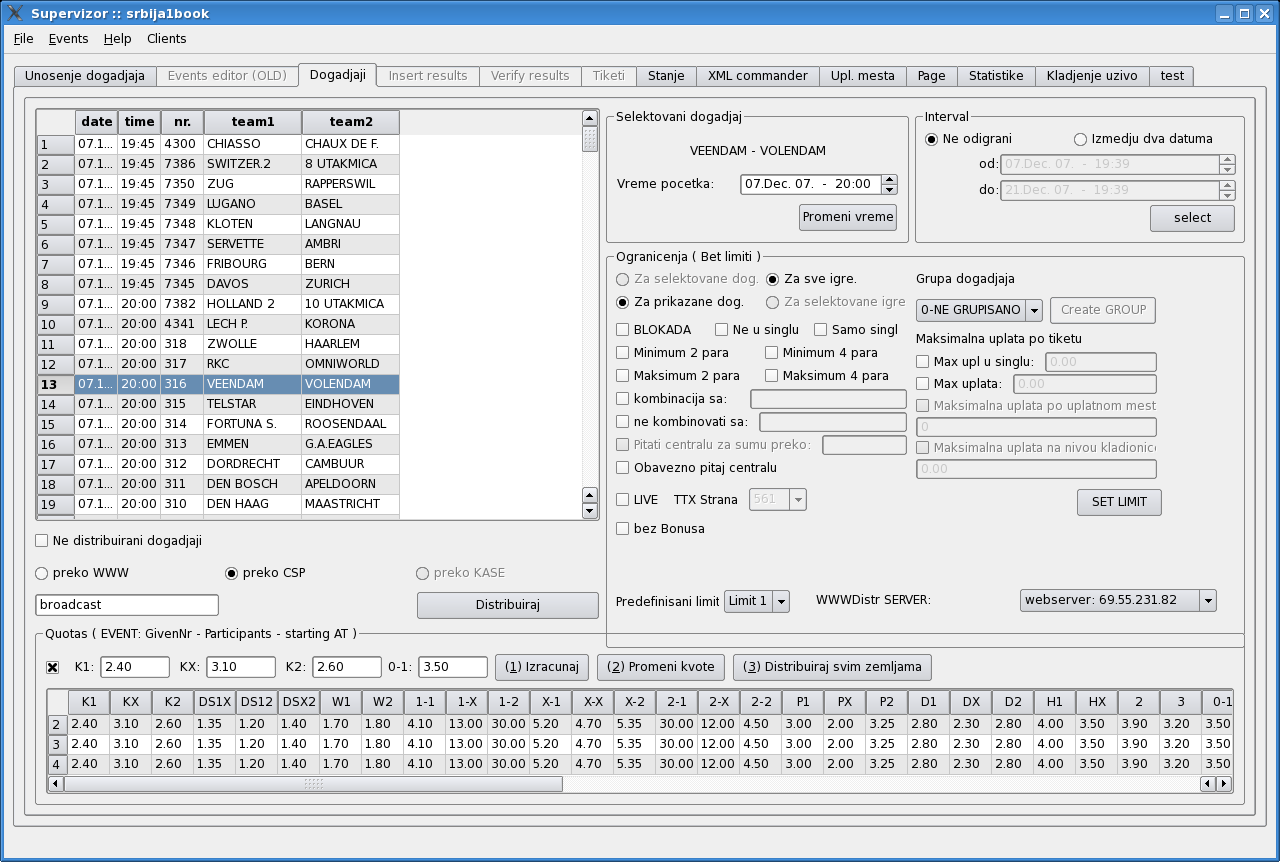Click the X window icon in title bar
The image size is (1280, 862).
pos(14,13)
